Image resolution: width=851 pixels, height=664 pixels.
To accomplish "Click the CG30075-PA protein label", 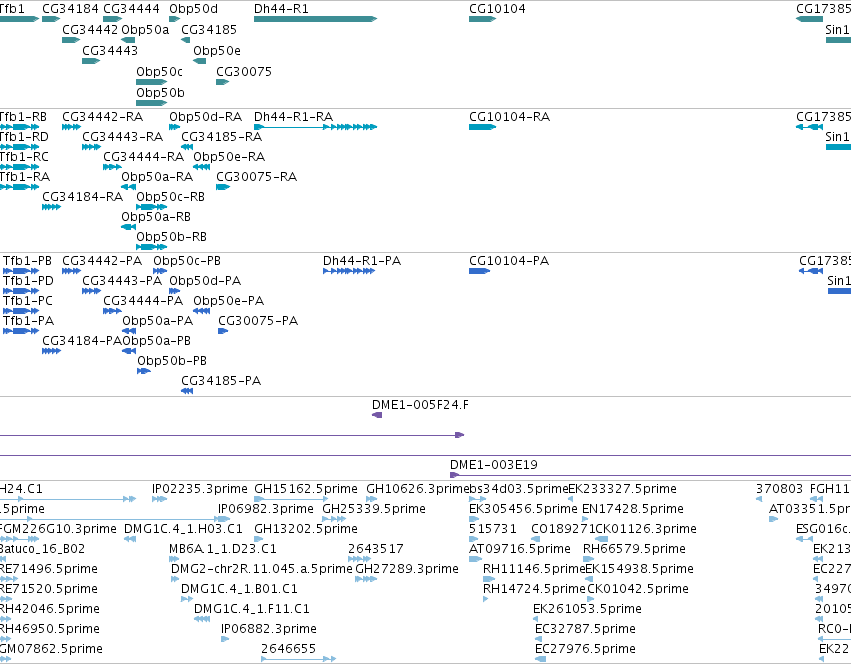I will pyautogui.click(x=258, y=322).
